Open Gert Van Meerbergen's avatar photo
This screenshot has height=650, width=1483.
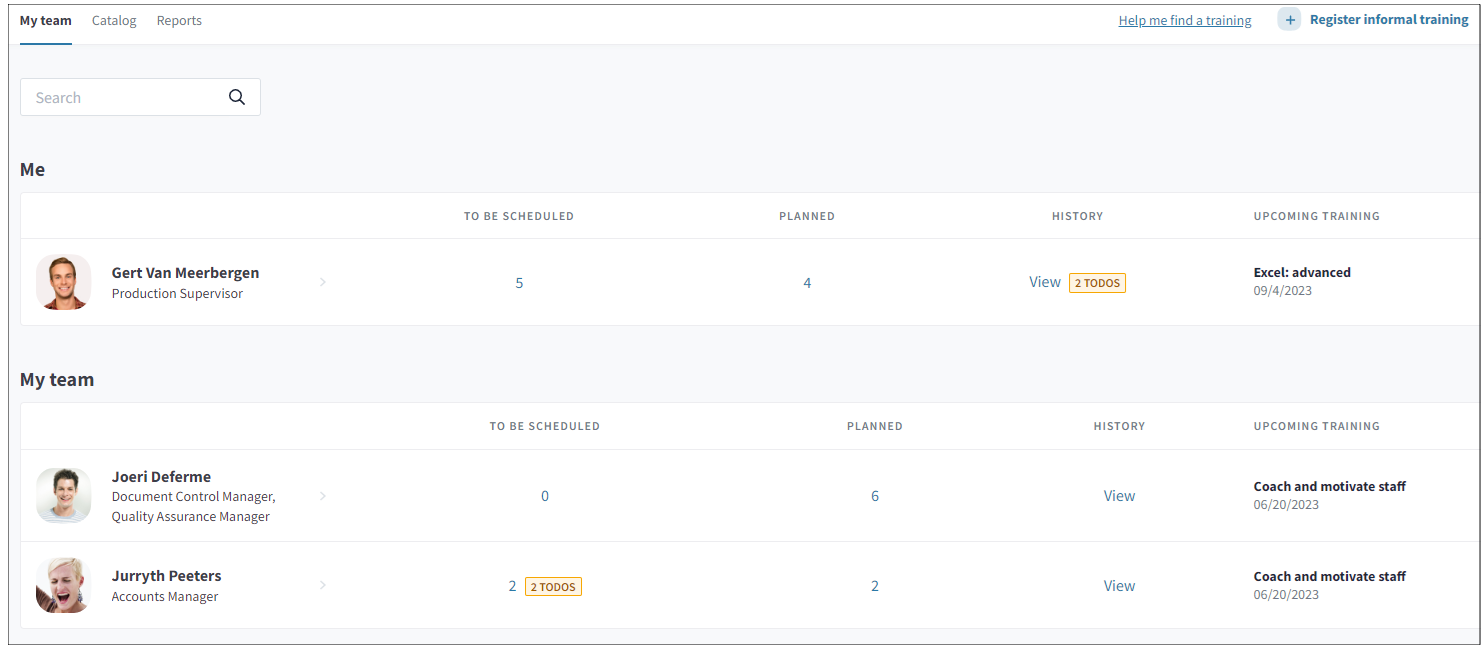pyautogui.click(x=64, y=282)
